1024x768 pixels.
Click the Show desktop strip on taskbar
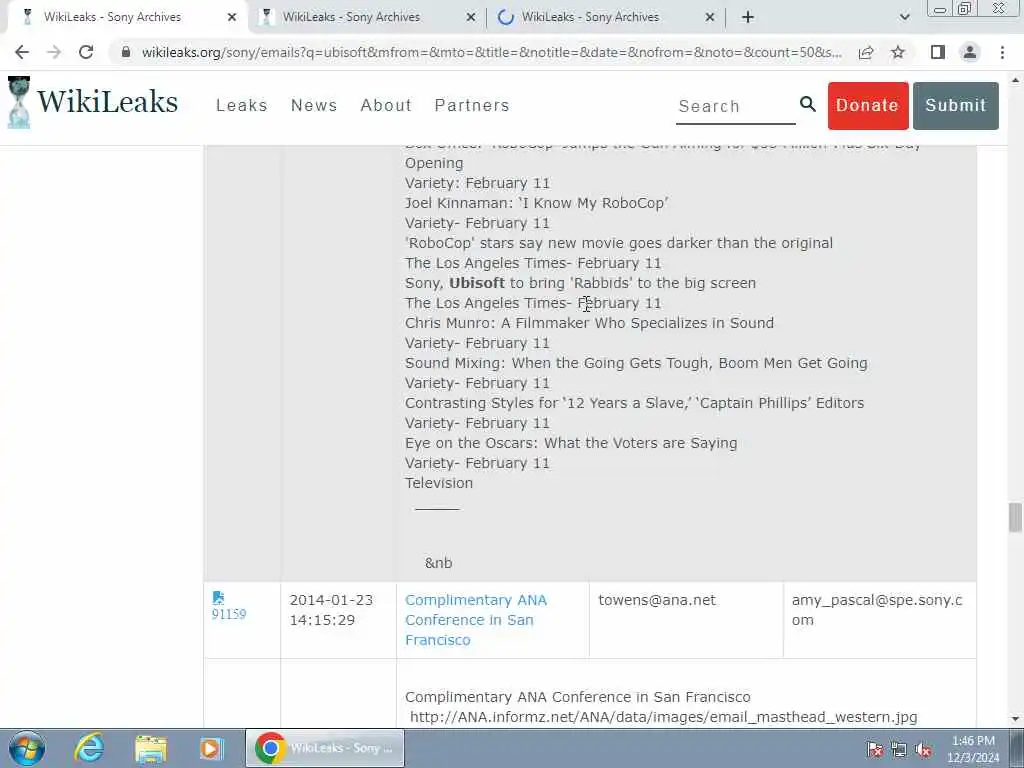[1018, 748]
